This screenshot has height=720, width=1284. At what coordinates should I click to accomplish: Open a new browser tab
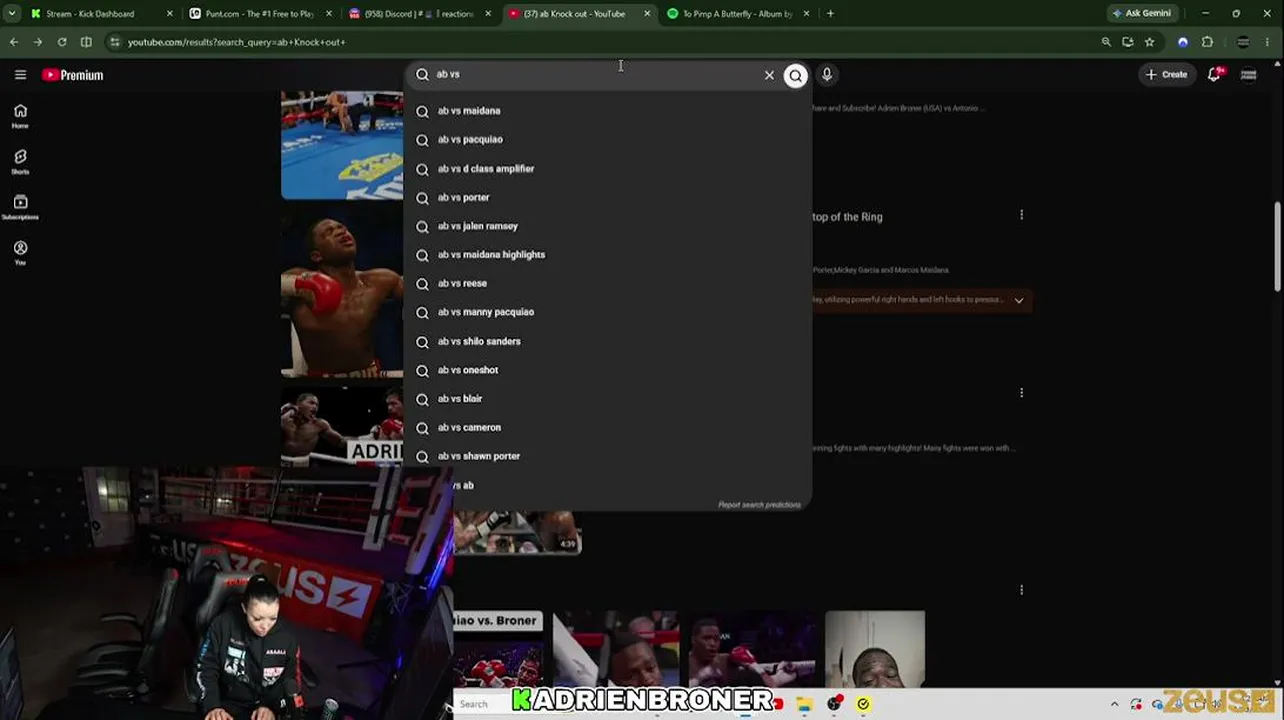(830, 14)
